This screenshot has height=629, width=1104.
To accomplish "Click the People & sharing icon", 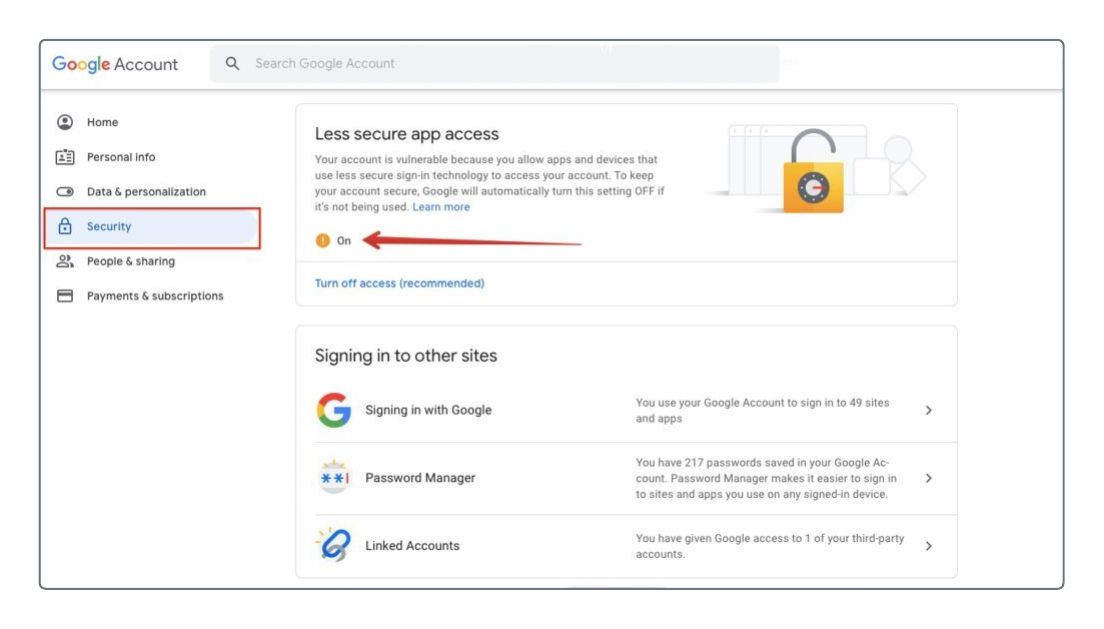I will [x=65, y=261].
